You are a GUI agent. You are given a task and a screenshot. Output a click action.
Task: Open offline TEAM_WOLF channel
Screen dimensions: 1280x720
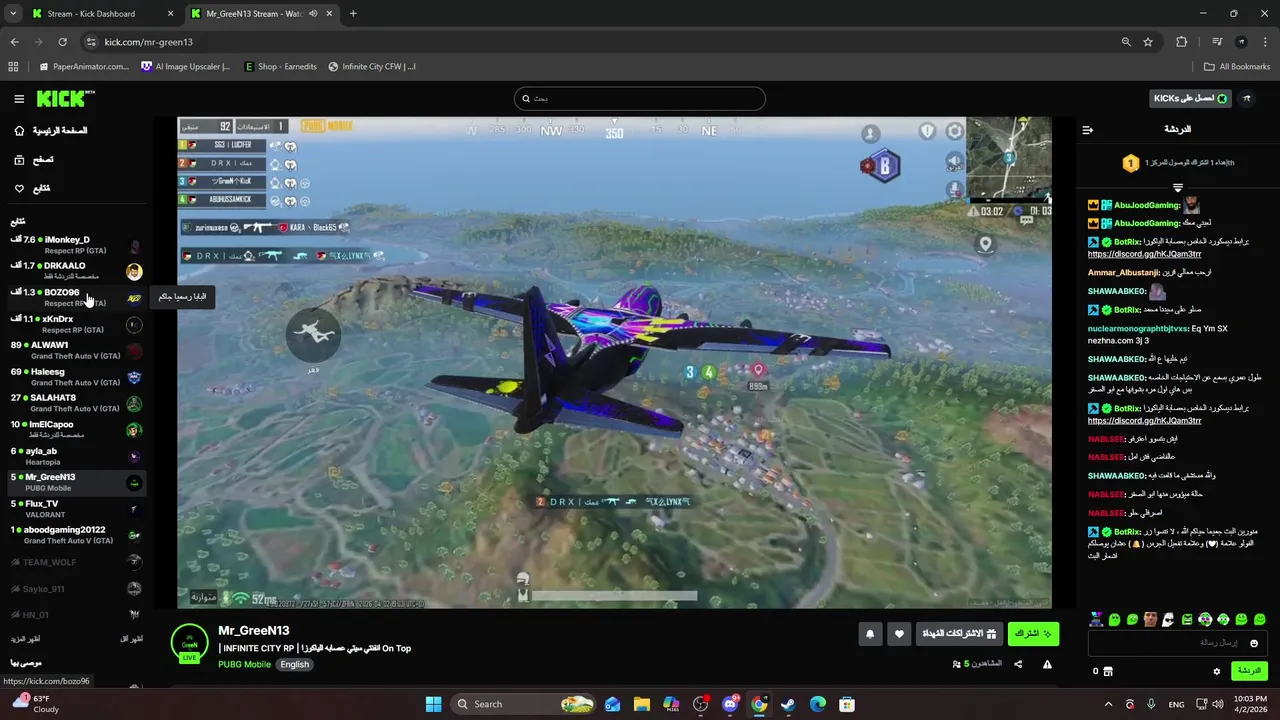pyautogui.click(x=75, y=562)
